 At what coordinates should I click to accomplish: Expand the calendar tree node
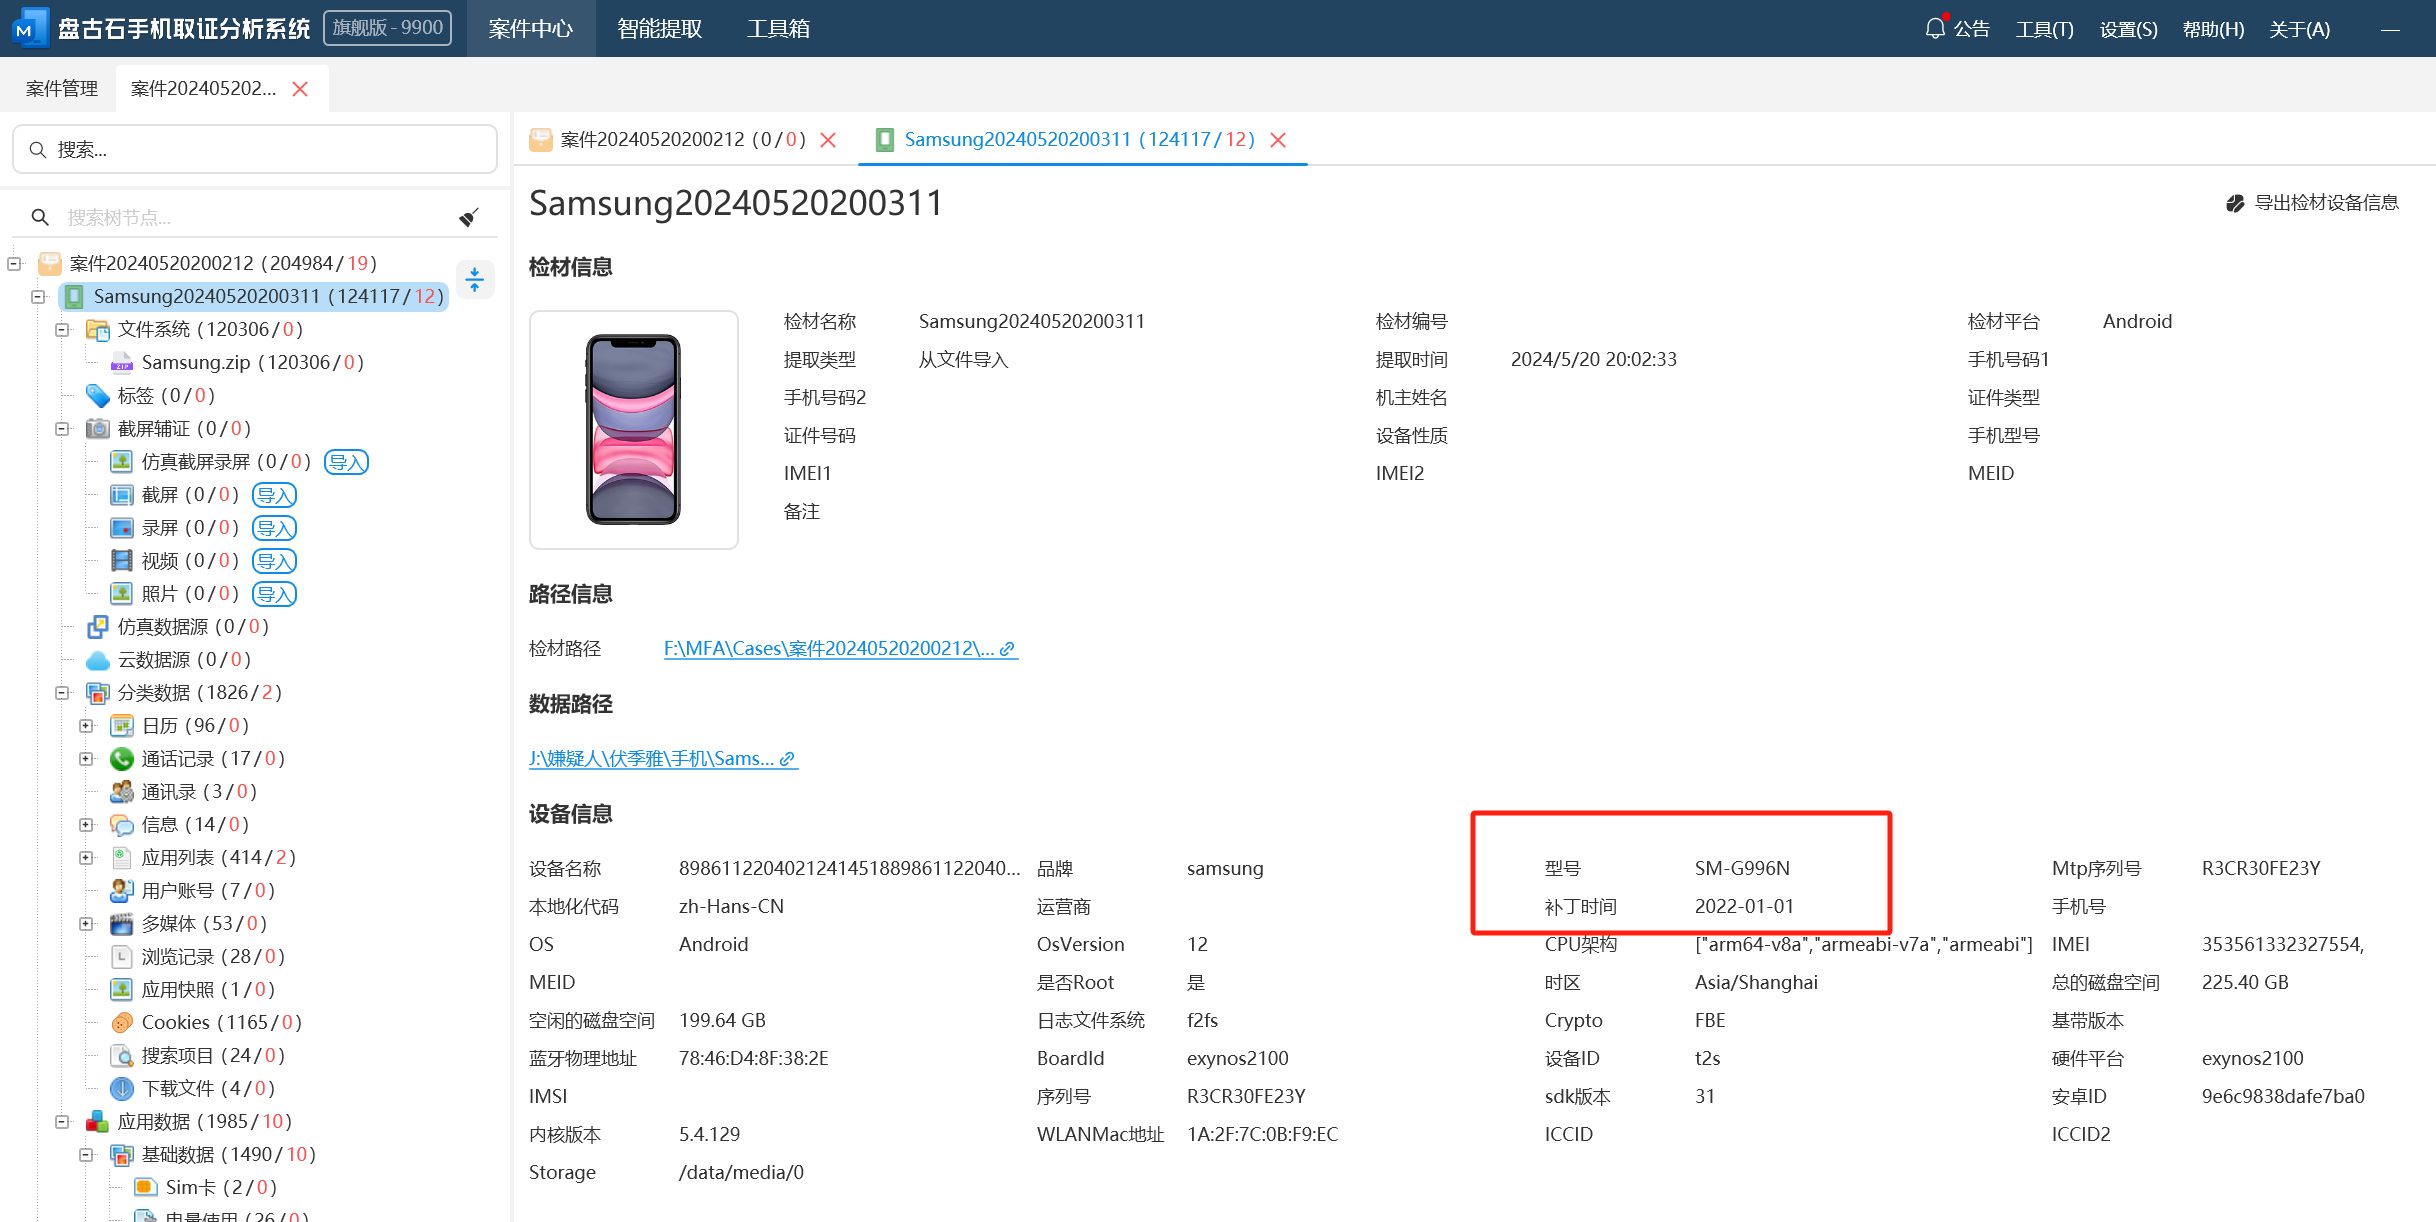(87, 726)
